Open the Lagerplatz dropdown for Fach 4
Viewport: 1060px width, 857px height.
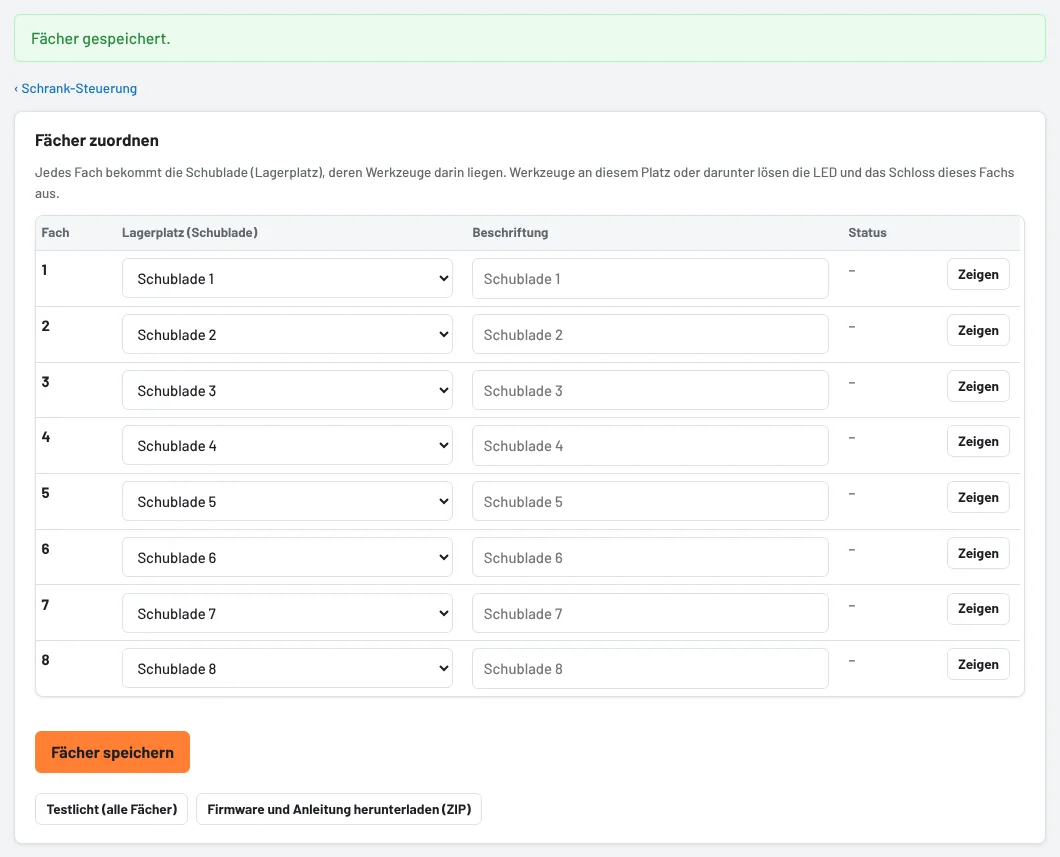(x=287, y=445)
